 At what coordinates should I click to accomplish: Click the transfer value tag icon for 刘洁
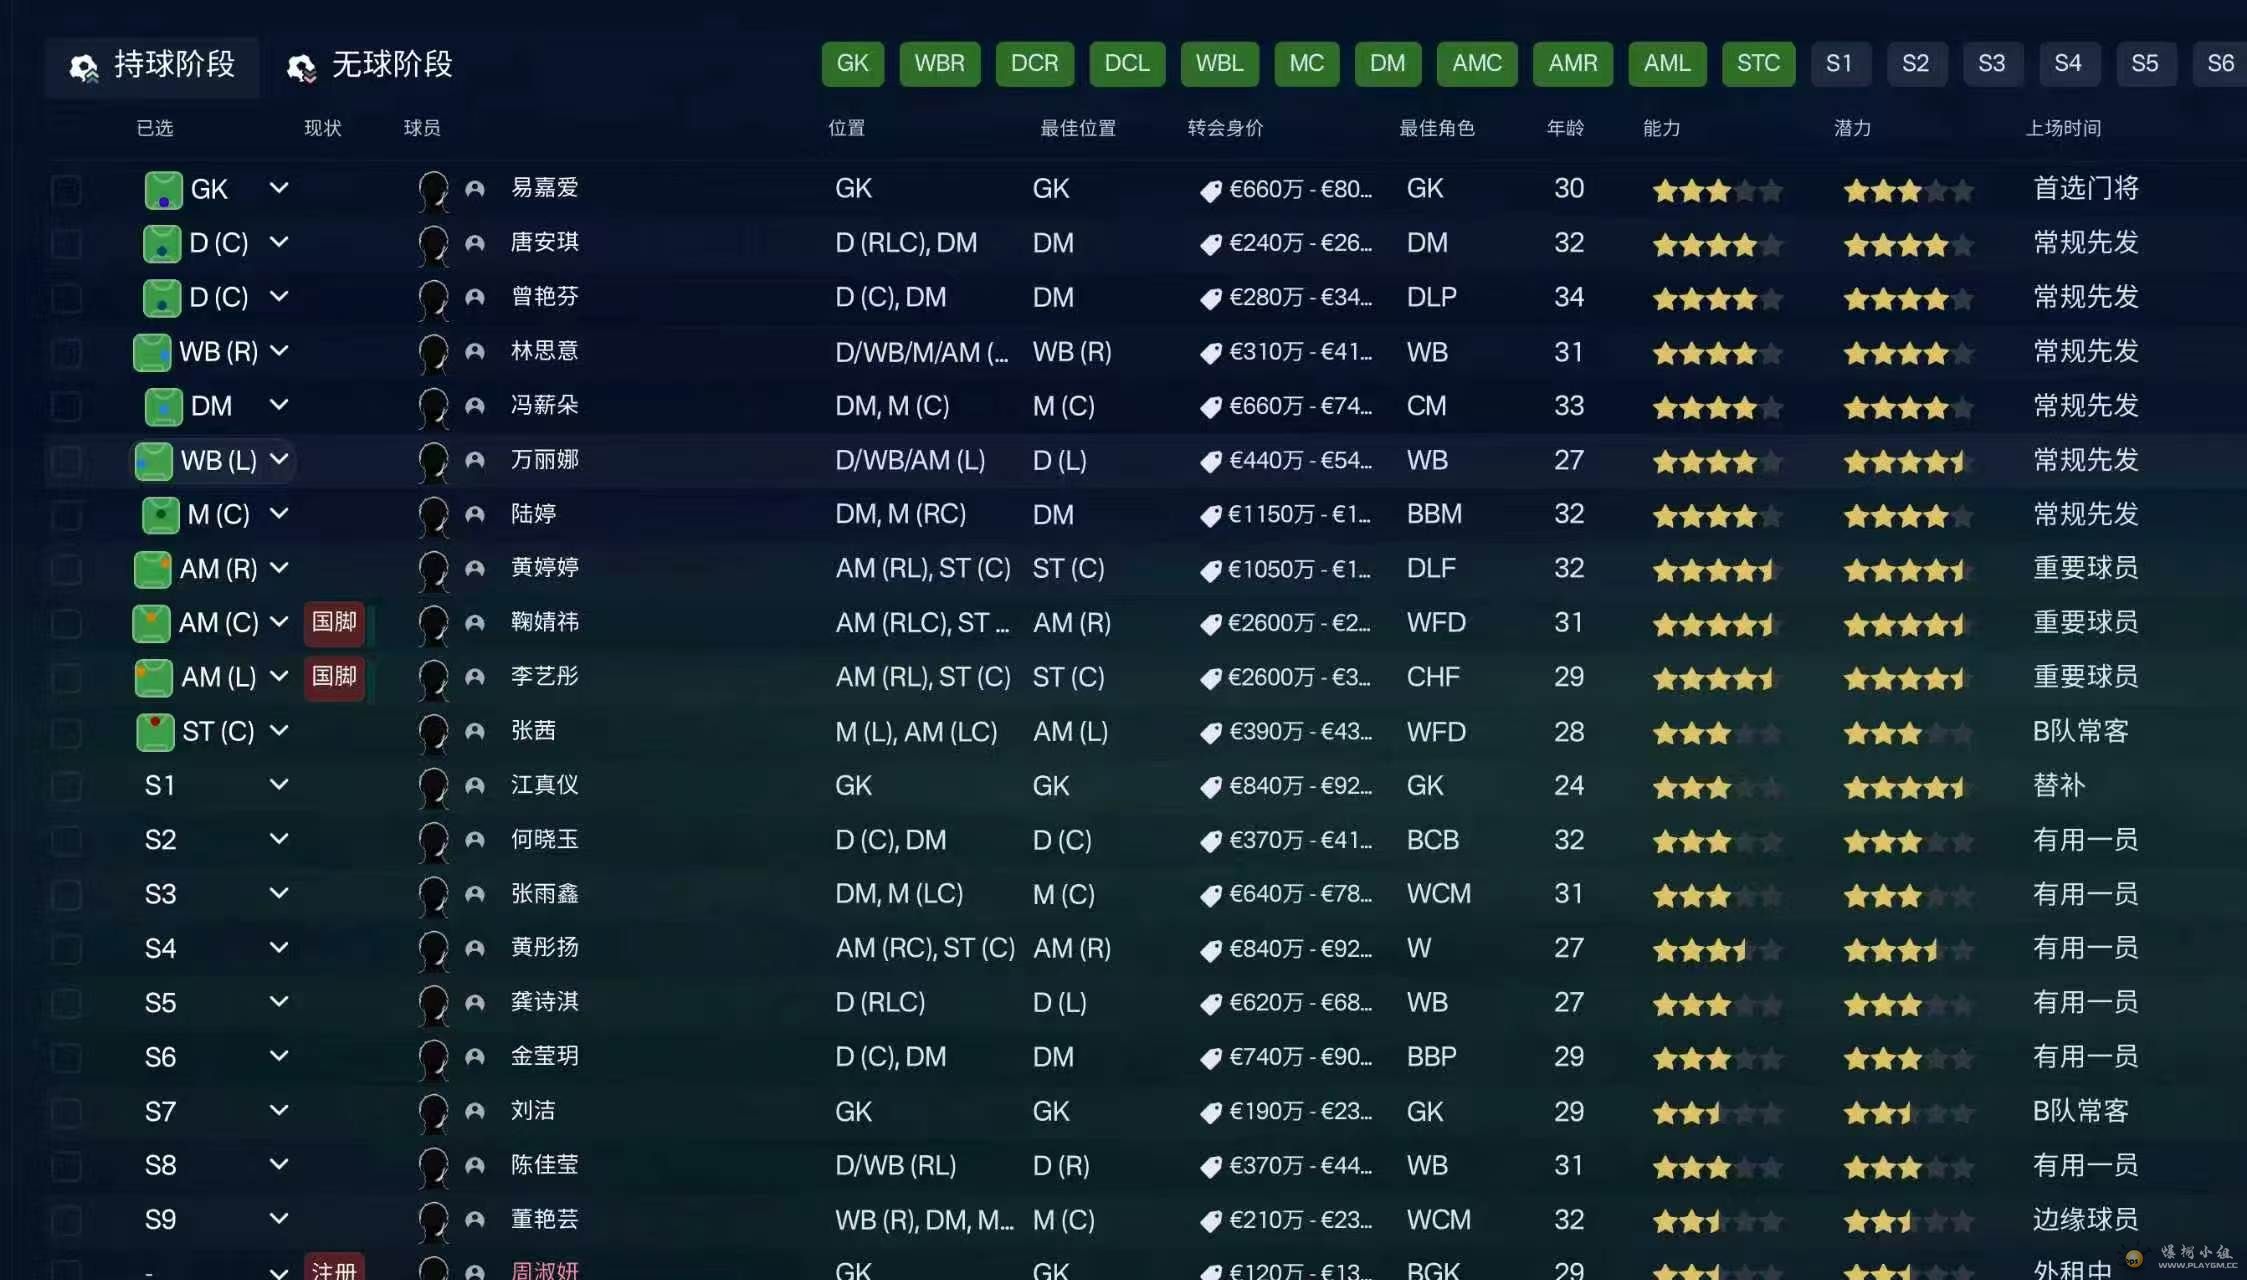tap(1210, 1113)
